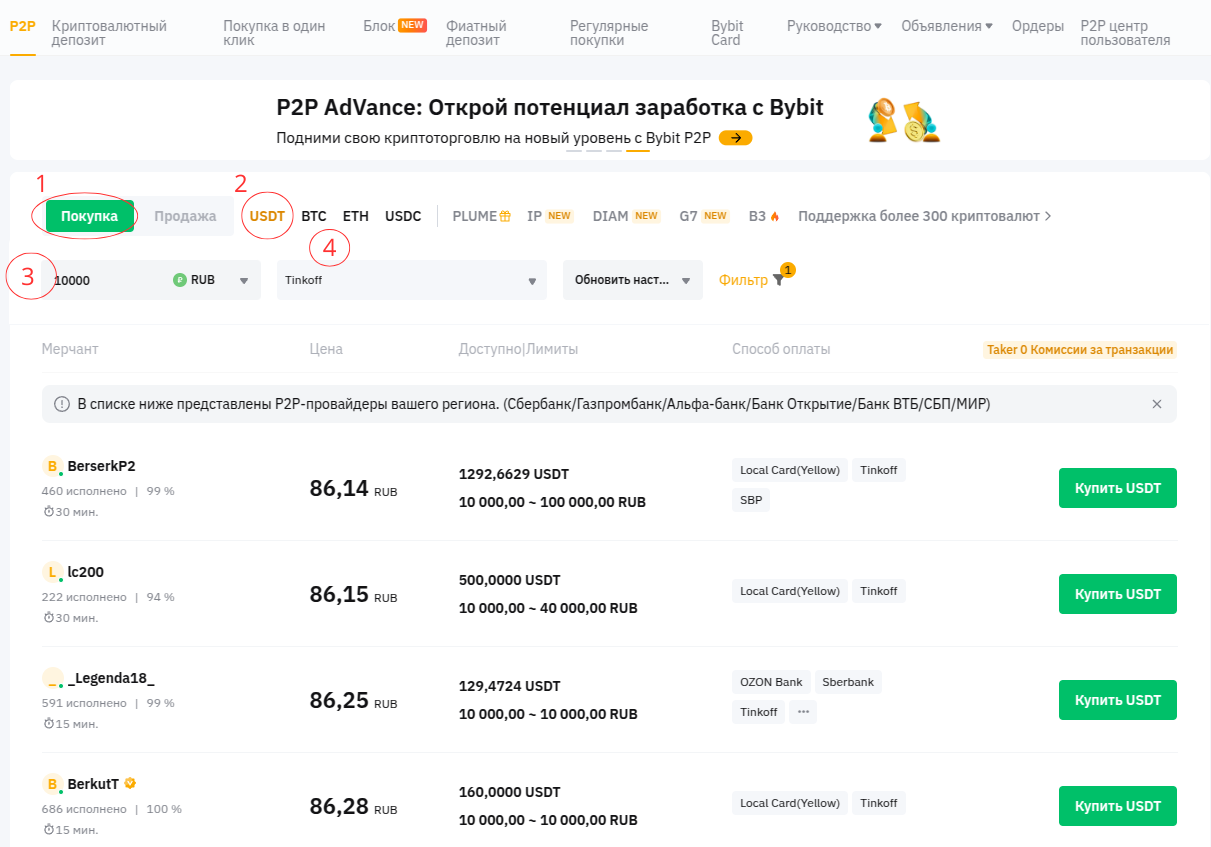The height and width of the screenshot is (847, 1211).
Task: Dismiss the P2P providers region notice
Action: coord(1157,404)
